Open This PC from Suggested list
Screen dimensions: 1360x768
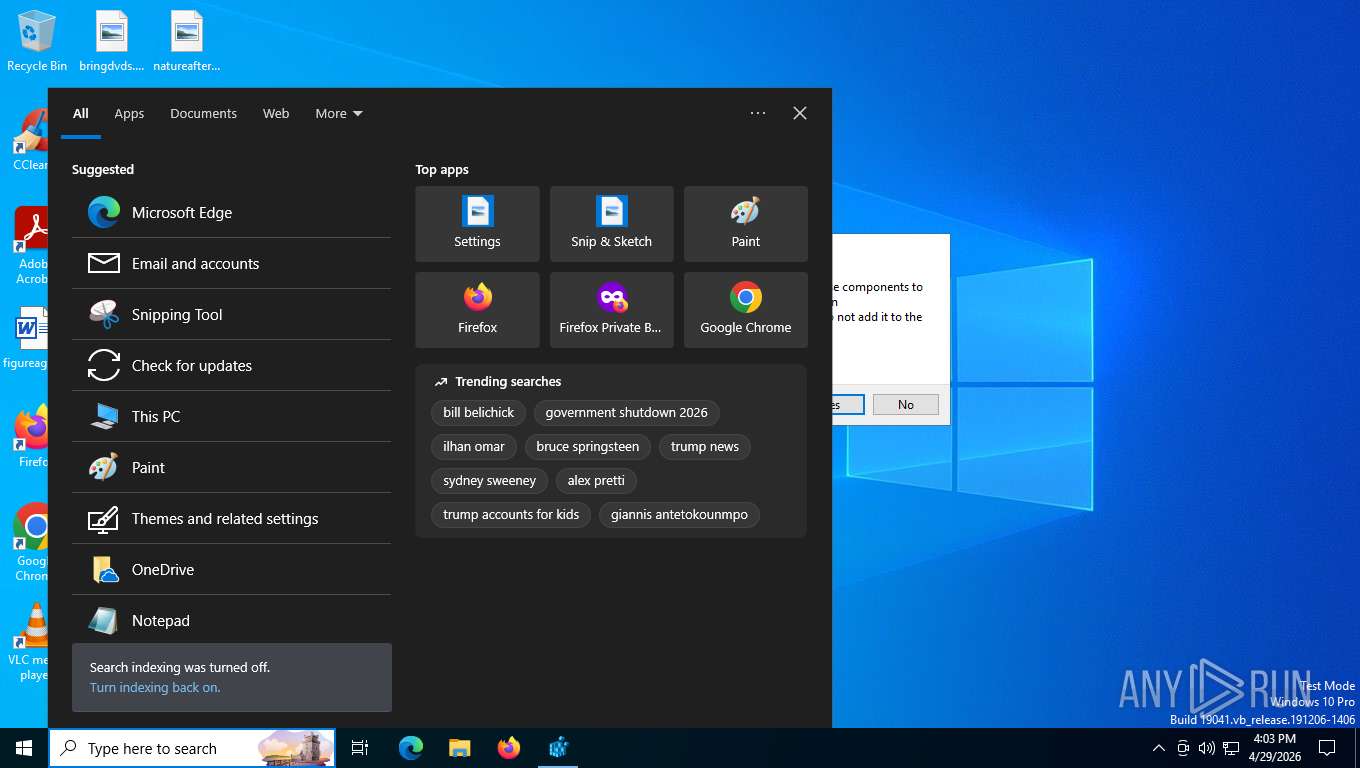click(x=231, y=416)
